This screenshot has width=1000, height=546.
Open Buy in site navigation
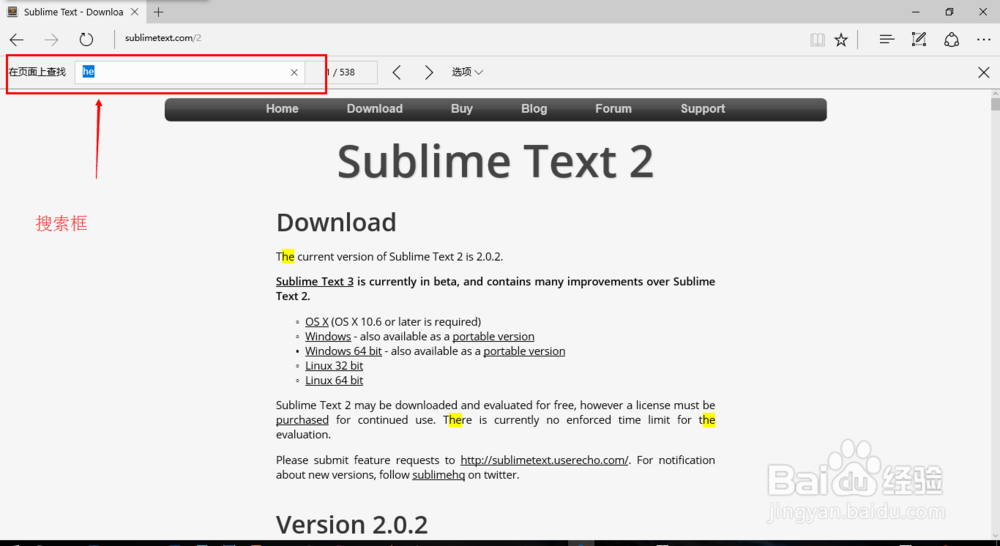(462, 108)
